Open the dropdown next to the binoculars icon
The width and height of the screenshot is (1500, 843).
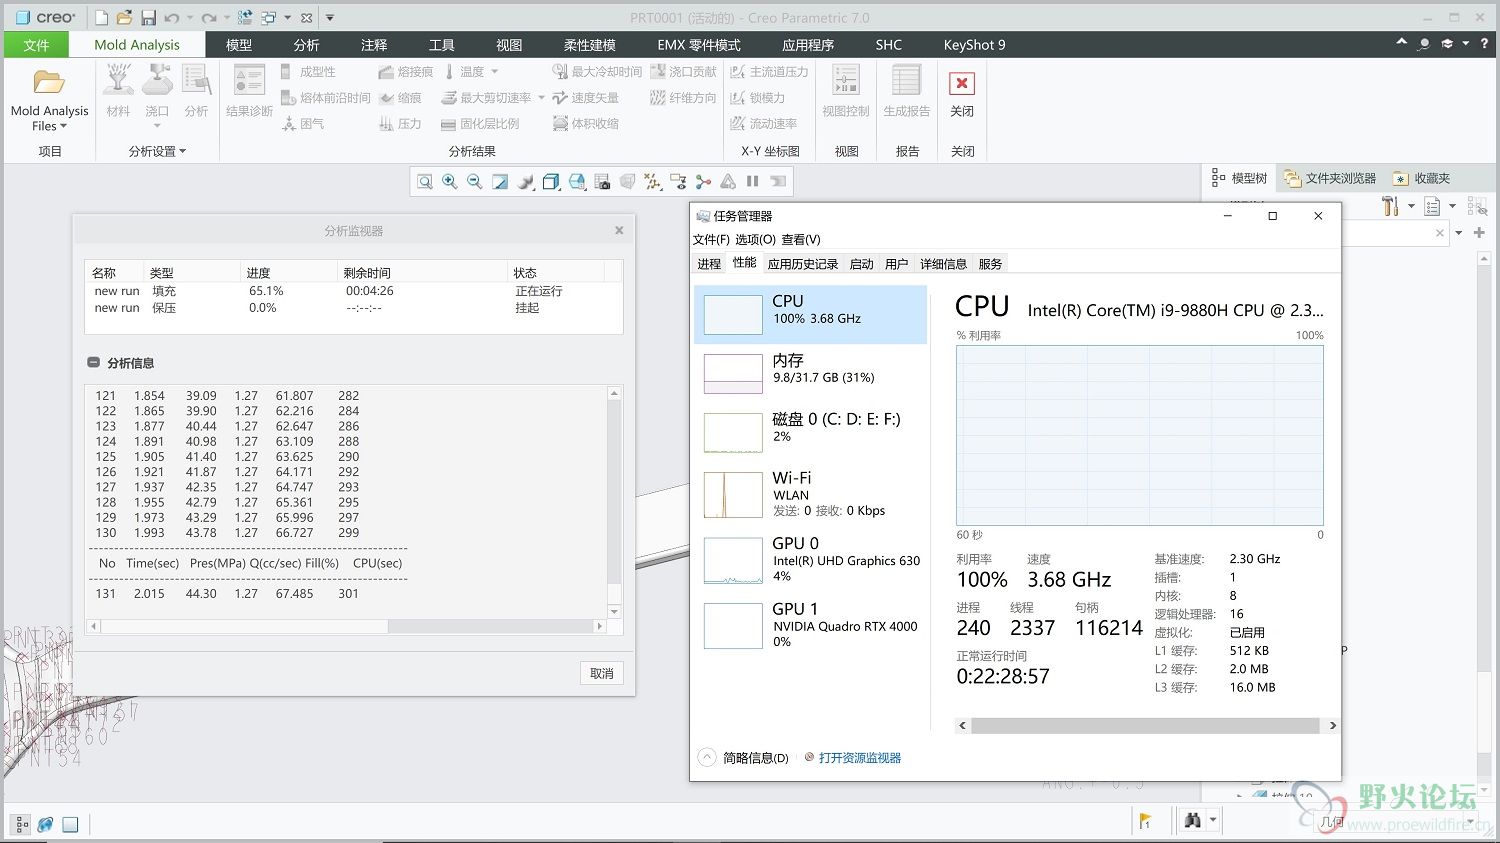(1212, 821)
